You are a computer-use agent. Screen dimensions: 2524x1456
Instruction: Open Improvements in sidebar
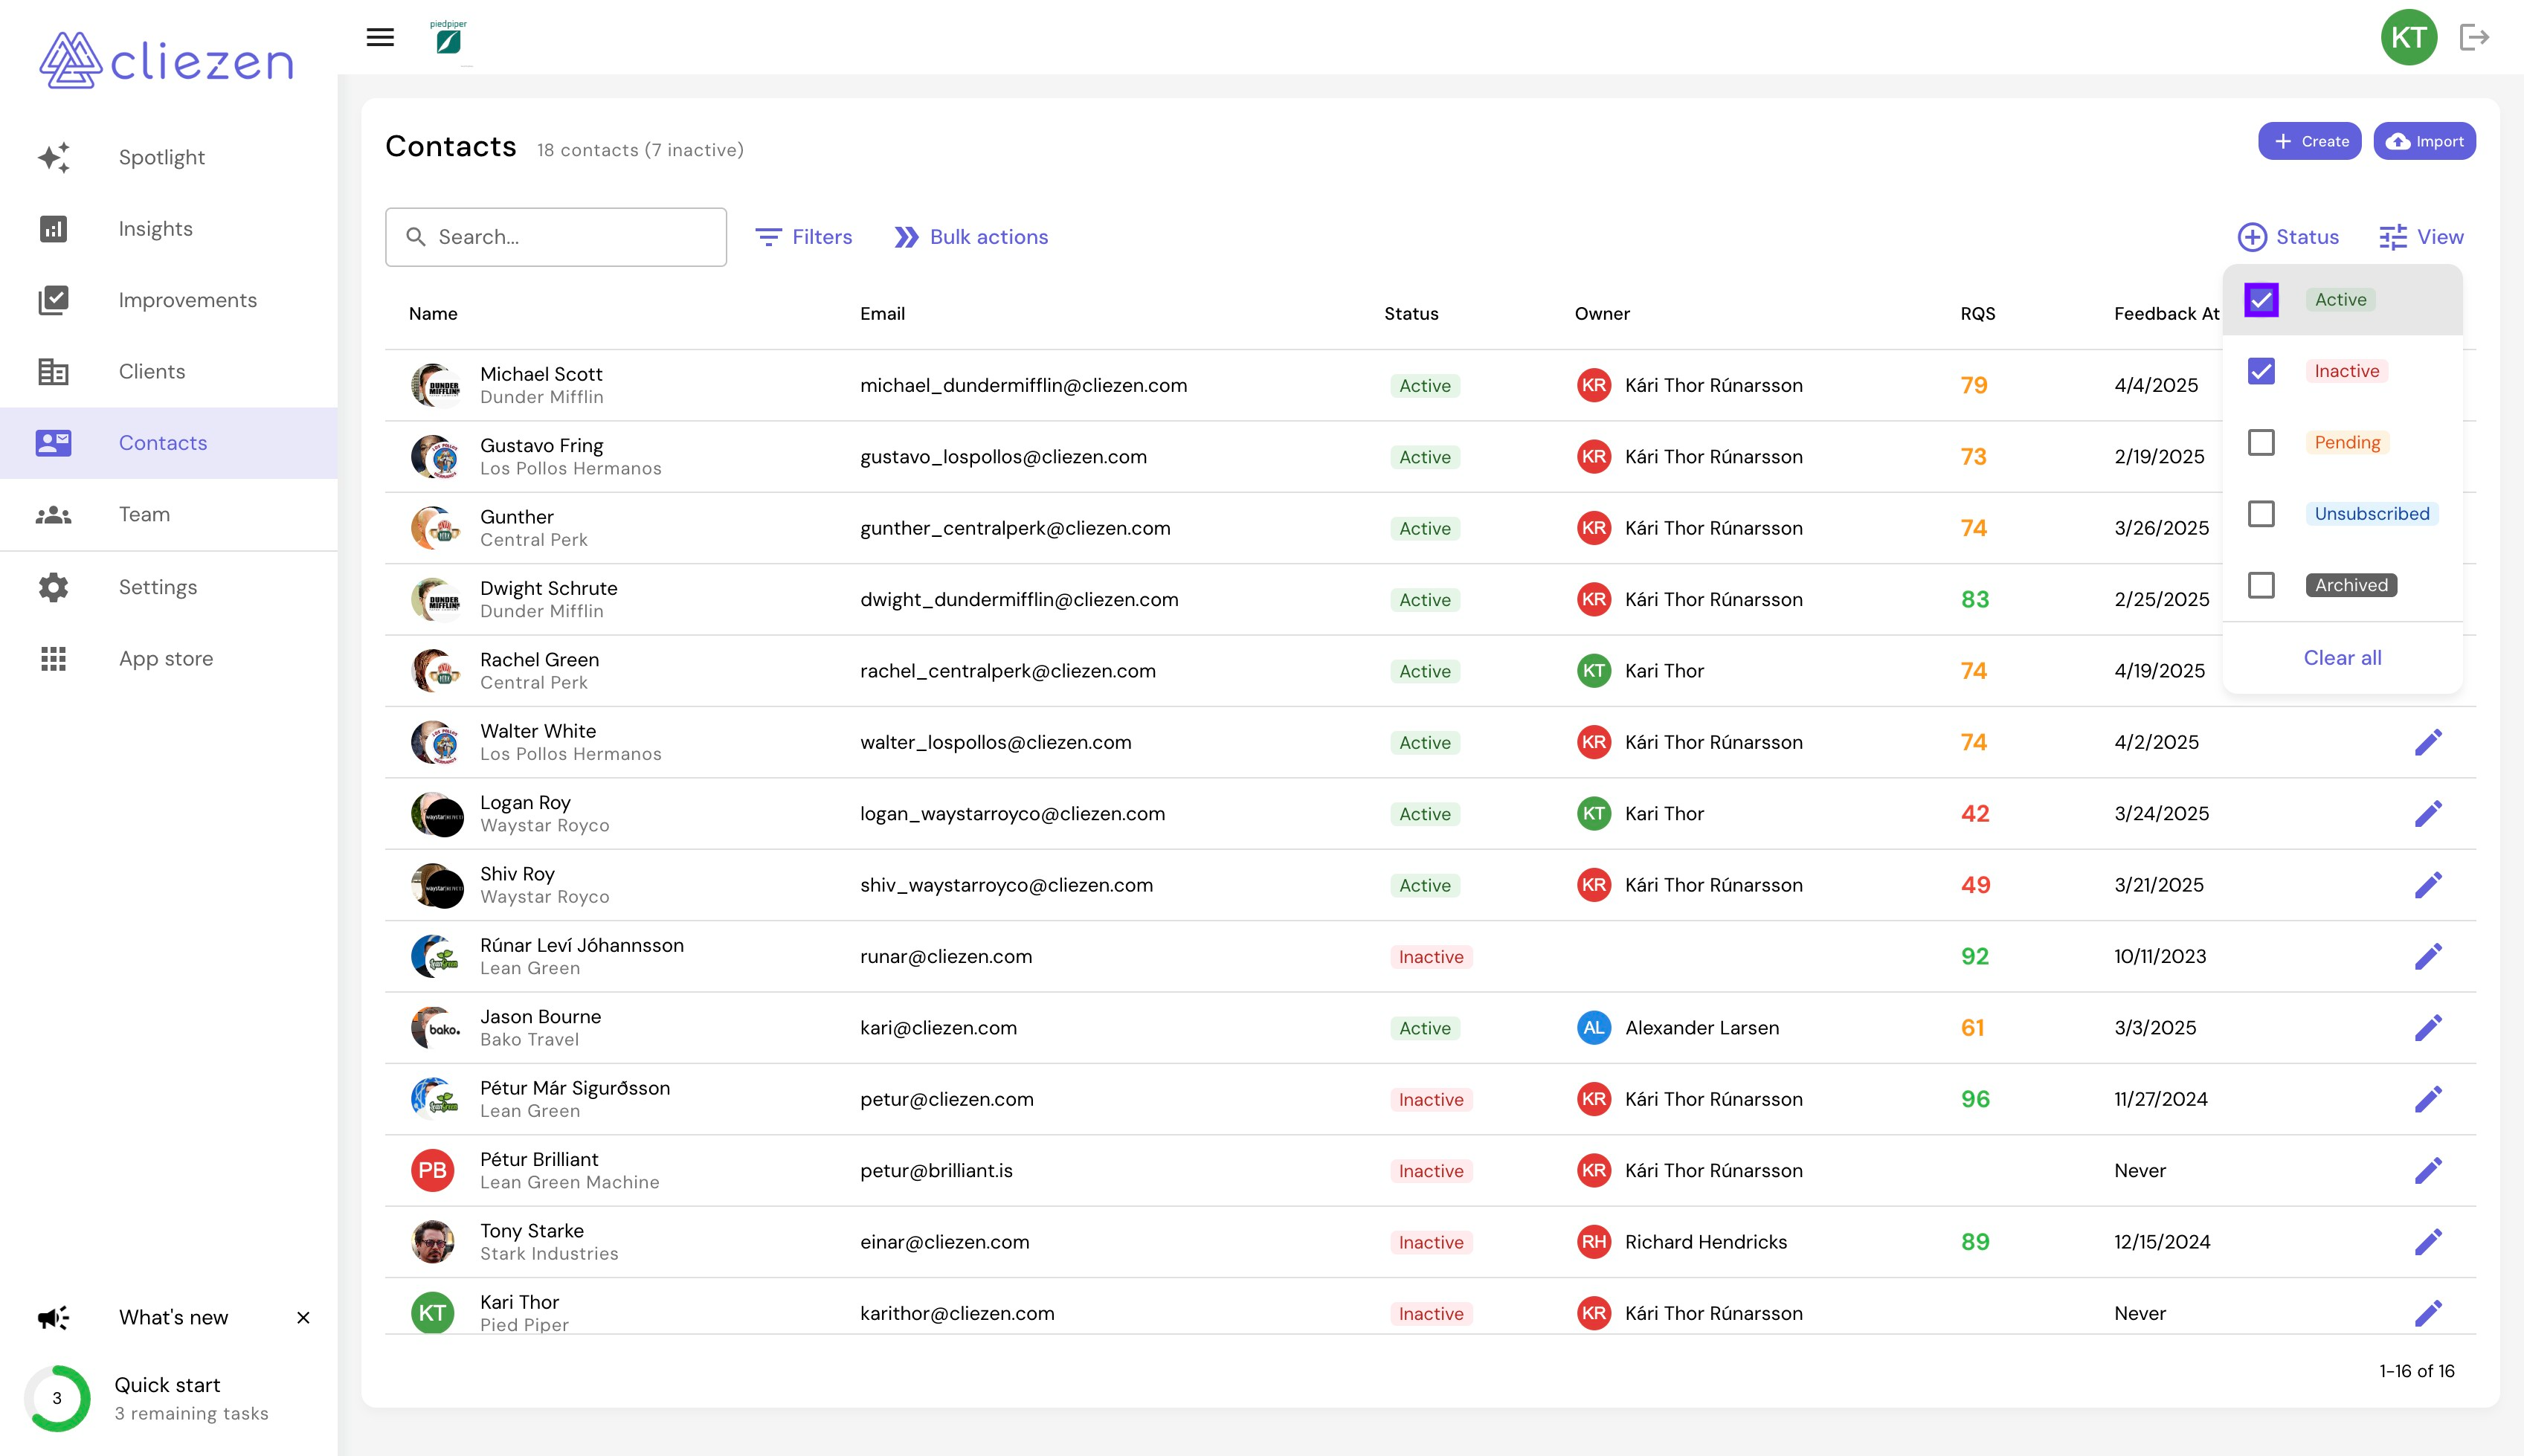pyautogui.click(x=169, y=300)
